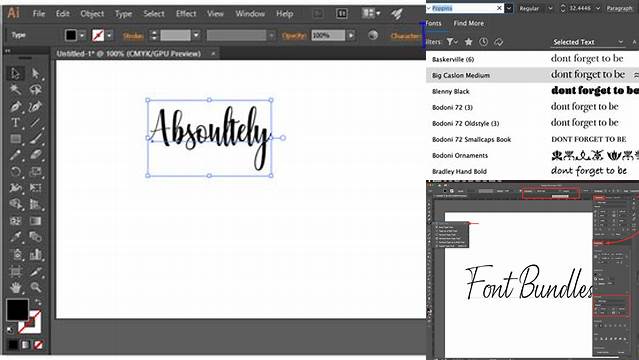
Task: Close the Untitled-1 document tab
Action: (213, 53)
